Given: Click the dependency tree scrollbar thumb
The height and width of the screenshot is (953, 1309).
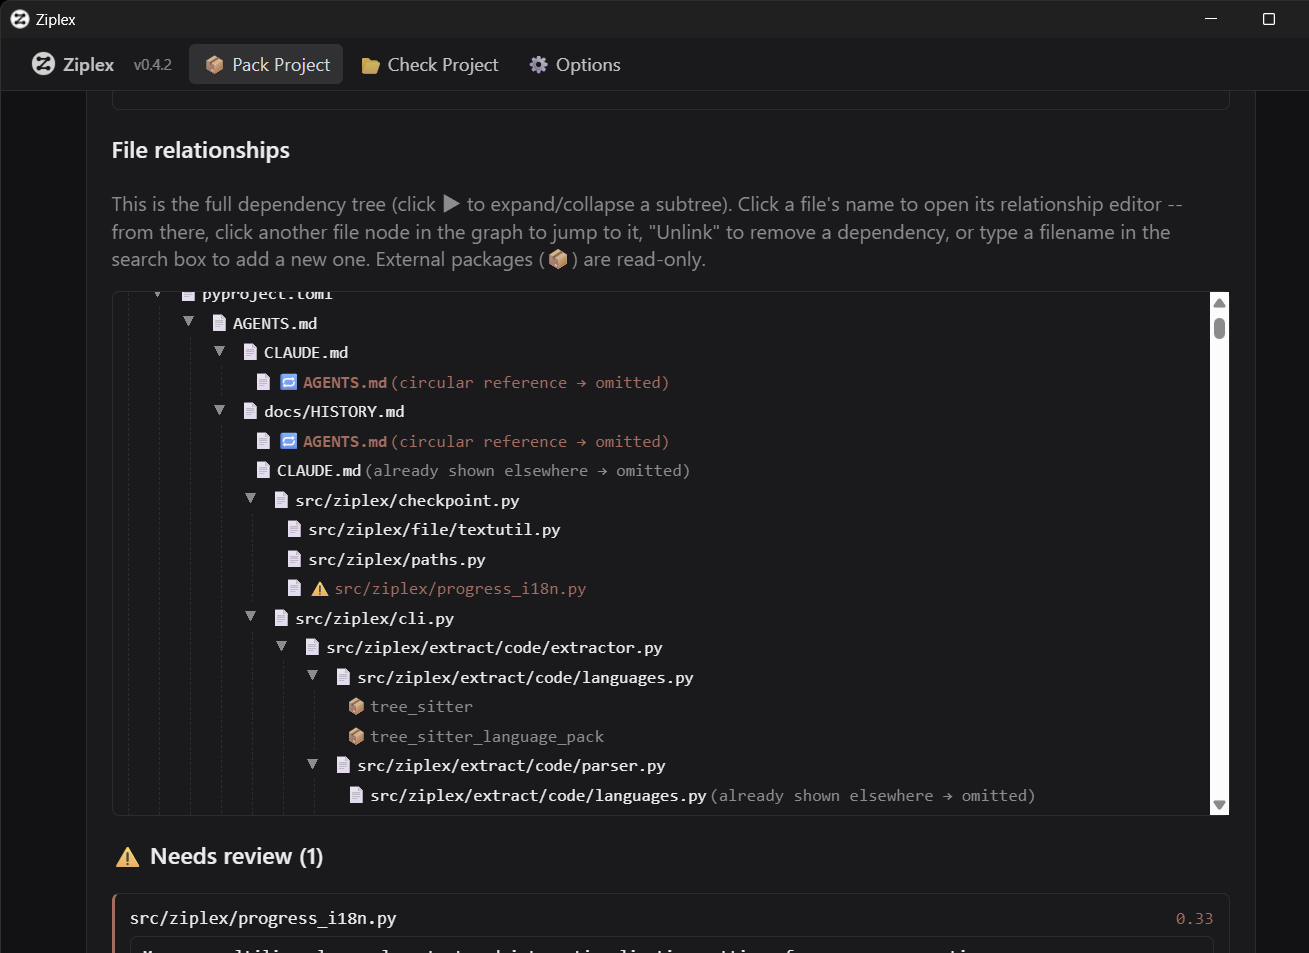Looking at the screenshot, I should (1219, 328).
